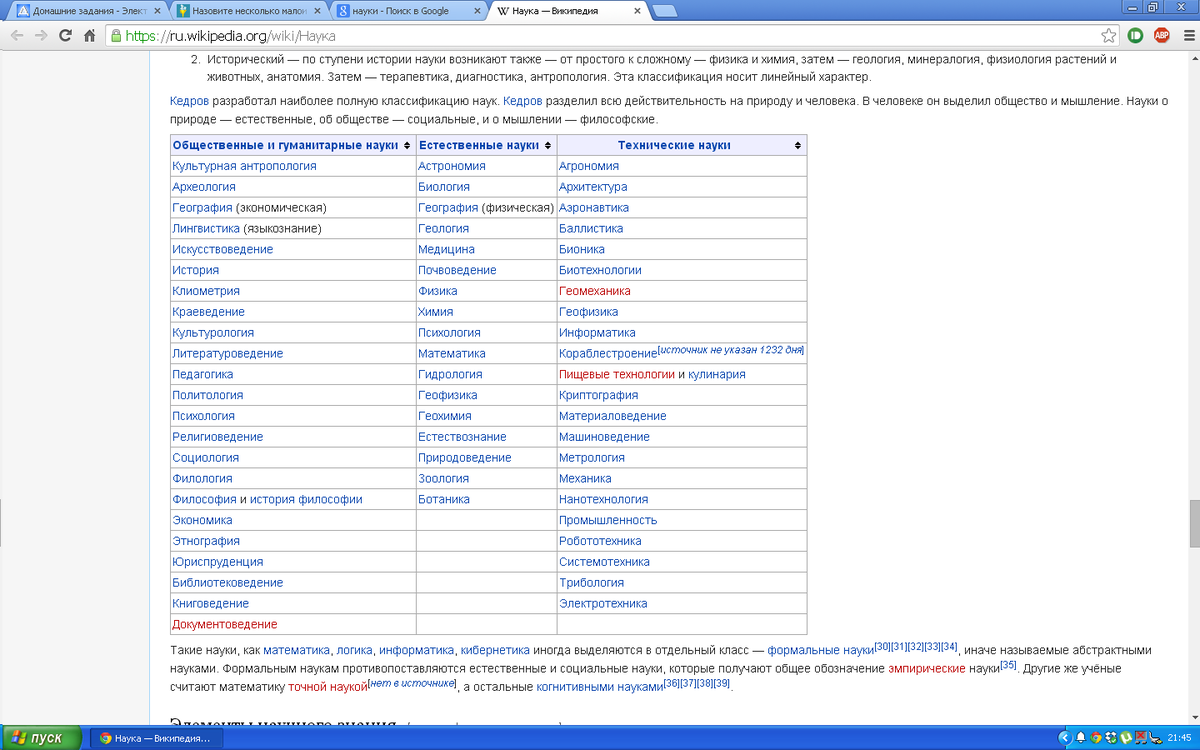The height and width of the screenshot is (750, 1200).
Task: Follow the red 'эмпирические' link
Action: coord(926,668)
